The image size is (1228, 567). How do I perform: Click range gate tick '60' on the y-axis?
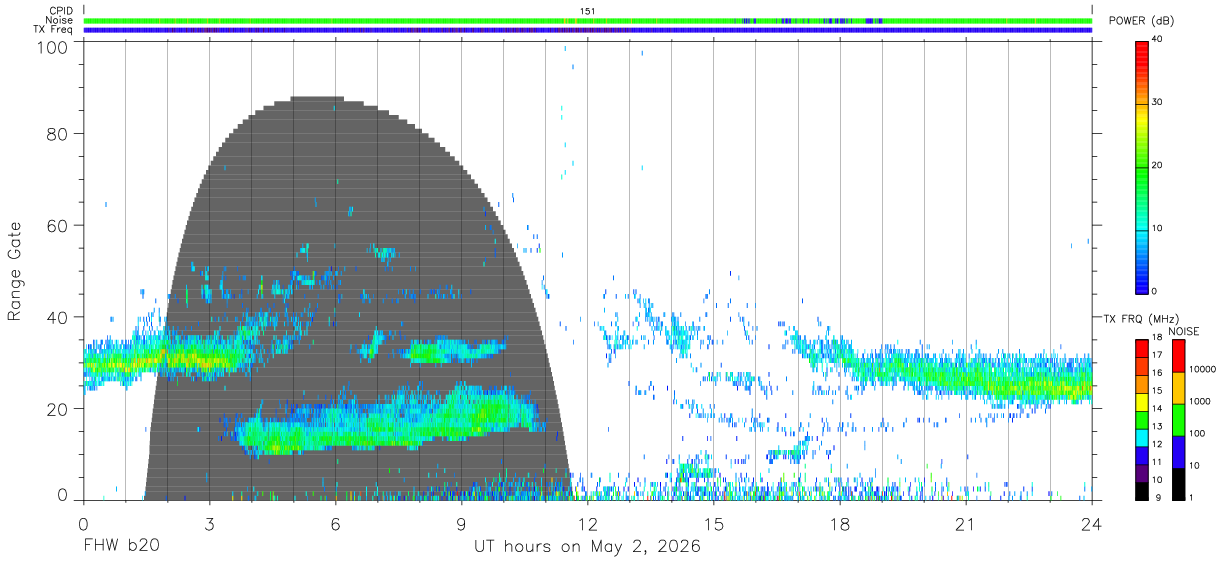[57, 226]
